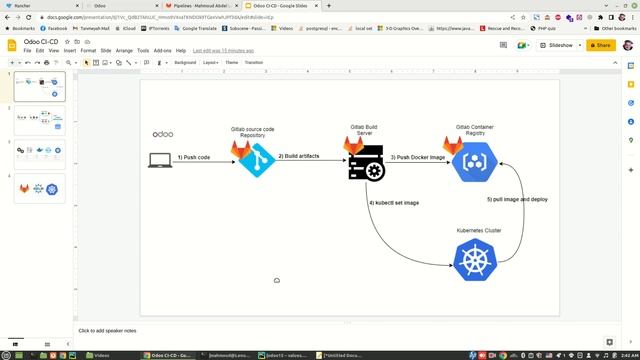640x360 pixels.
Task: Open input tools pencil icon
Action: click(x=159, y=62)
